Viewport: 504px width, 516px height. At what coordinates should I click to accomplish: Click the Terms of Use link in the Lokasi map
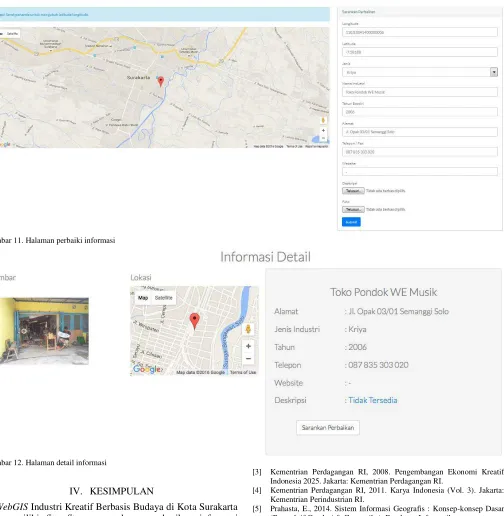point(243,372)
